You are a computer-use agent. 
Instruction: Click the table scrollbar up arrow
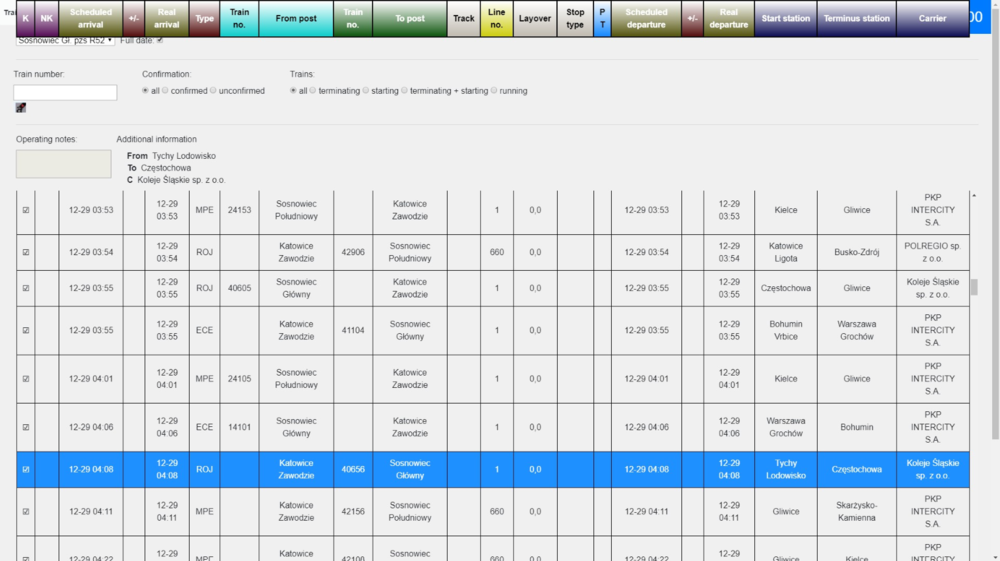[x=974, y=196]
